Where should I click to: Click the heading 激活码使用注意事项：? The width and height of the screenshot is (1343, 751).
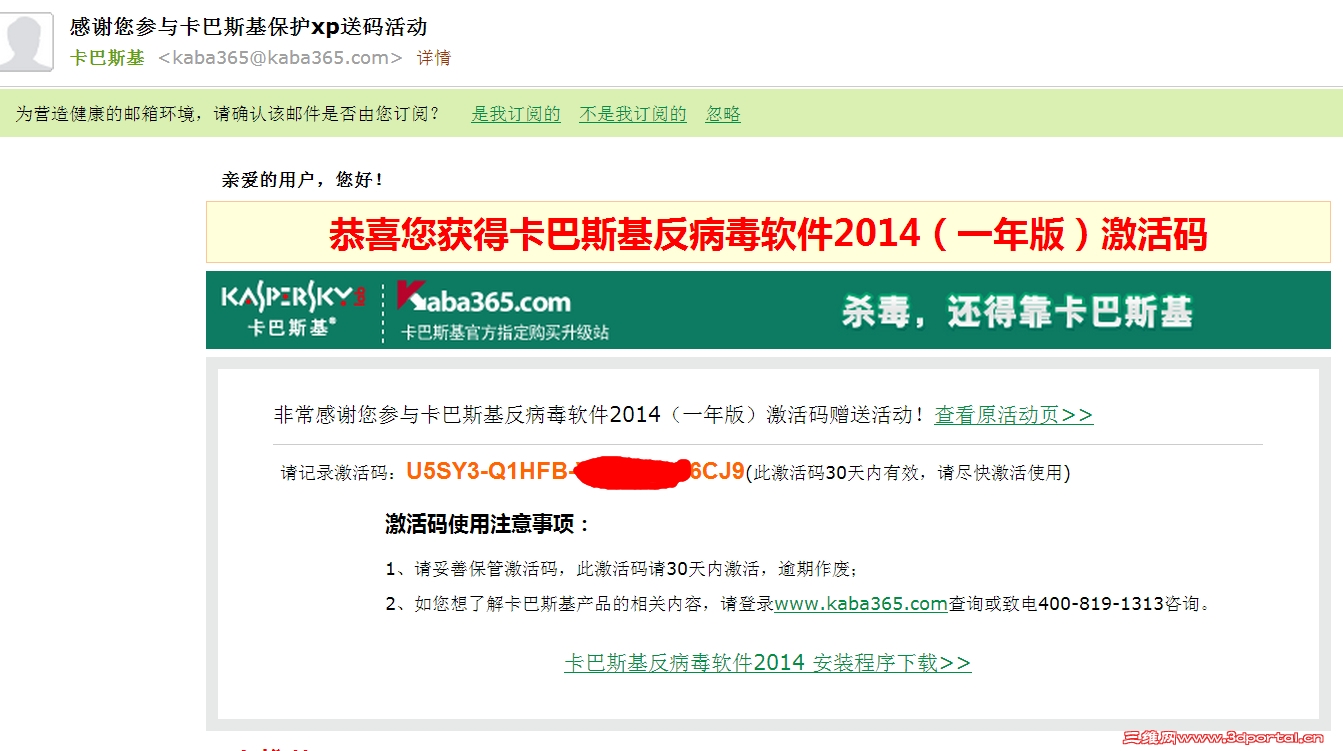pyautogui.click(x=489, y=525)
